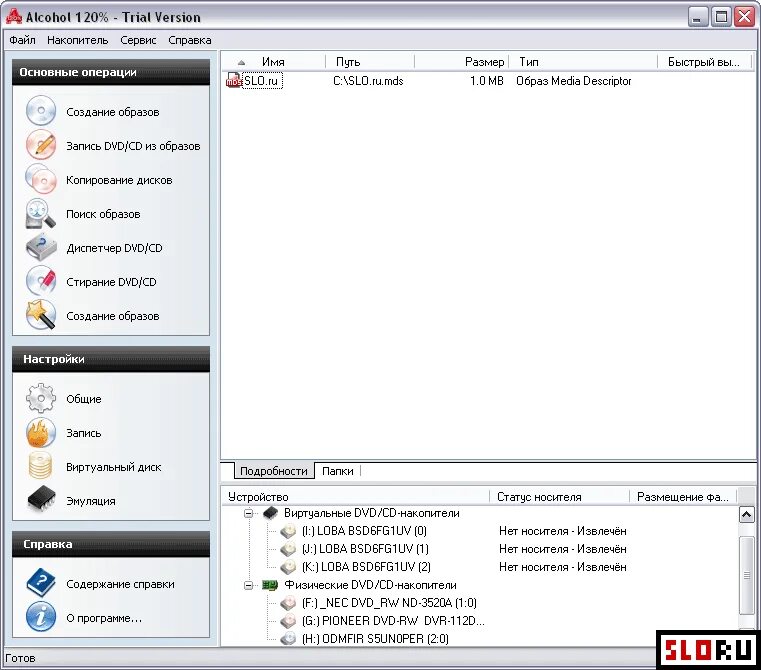Viewport: 761px width, 670px height.
Task: Click the Диспетчер DVD/CD drive icon
Action: click(41, 247)
